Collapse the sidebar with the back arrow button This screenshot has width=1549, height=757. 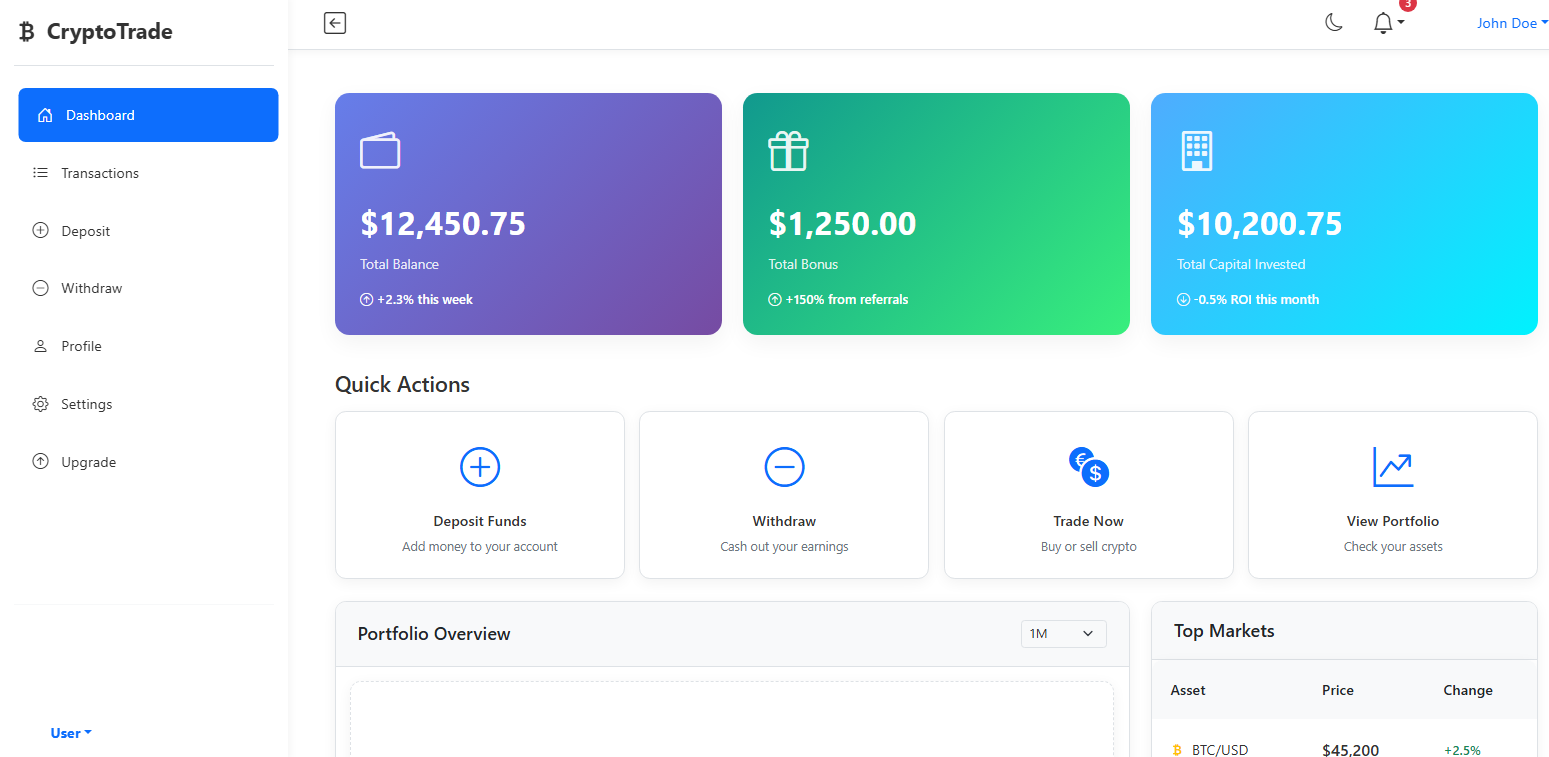(334, 22)
